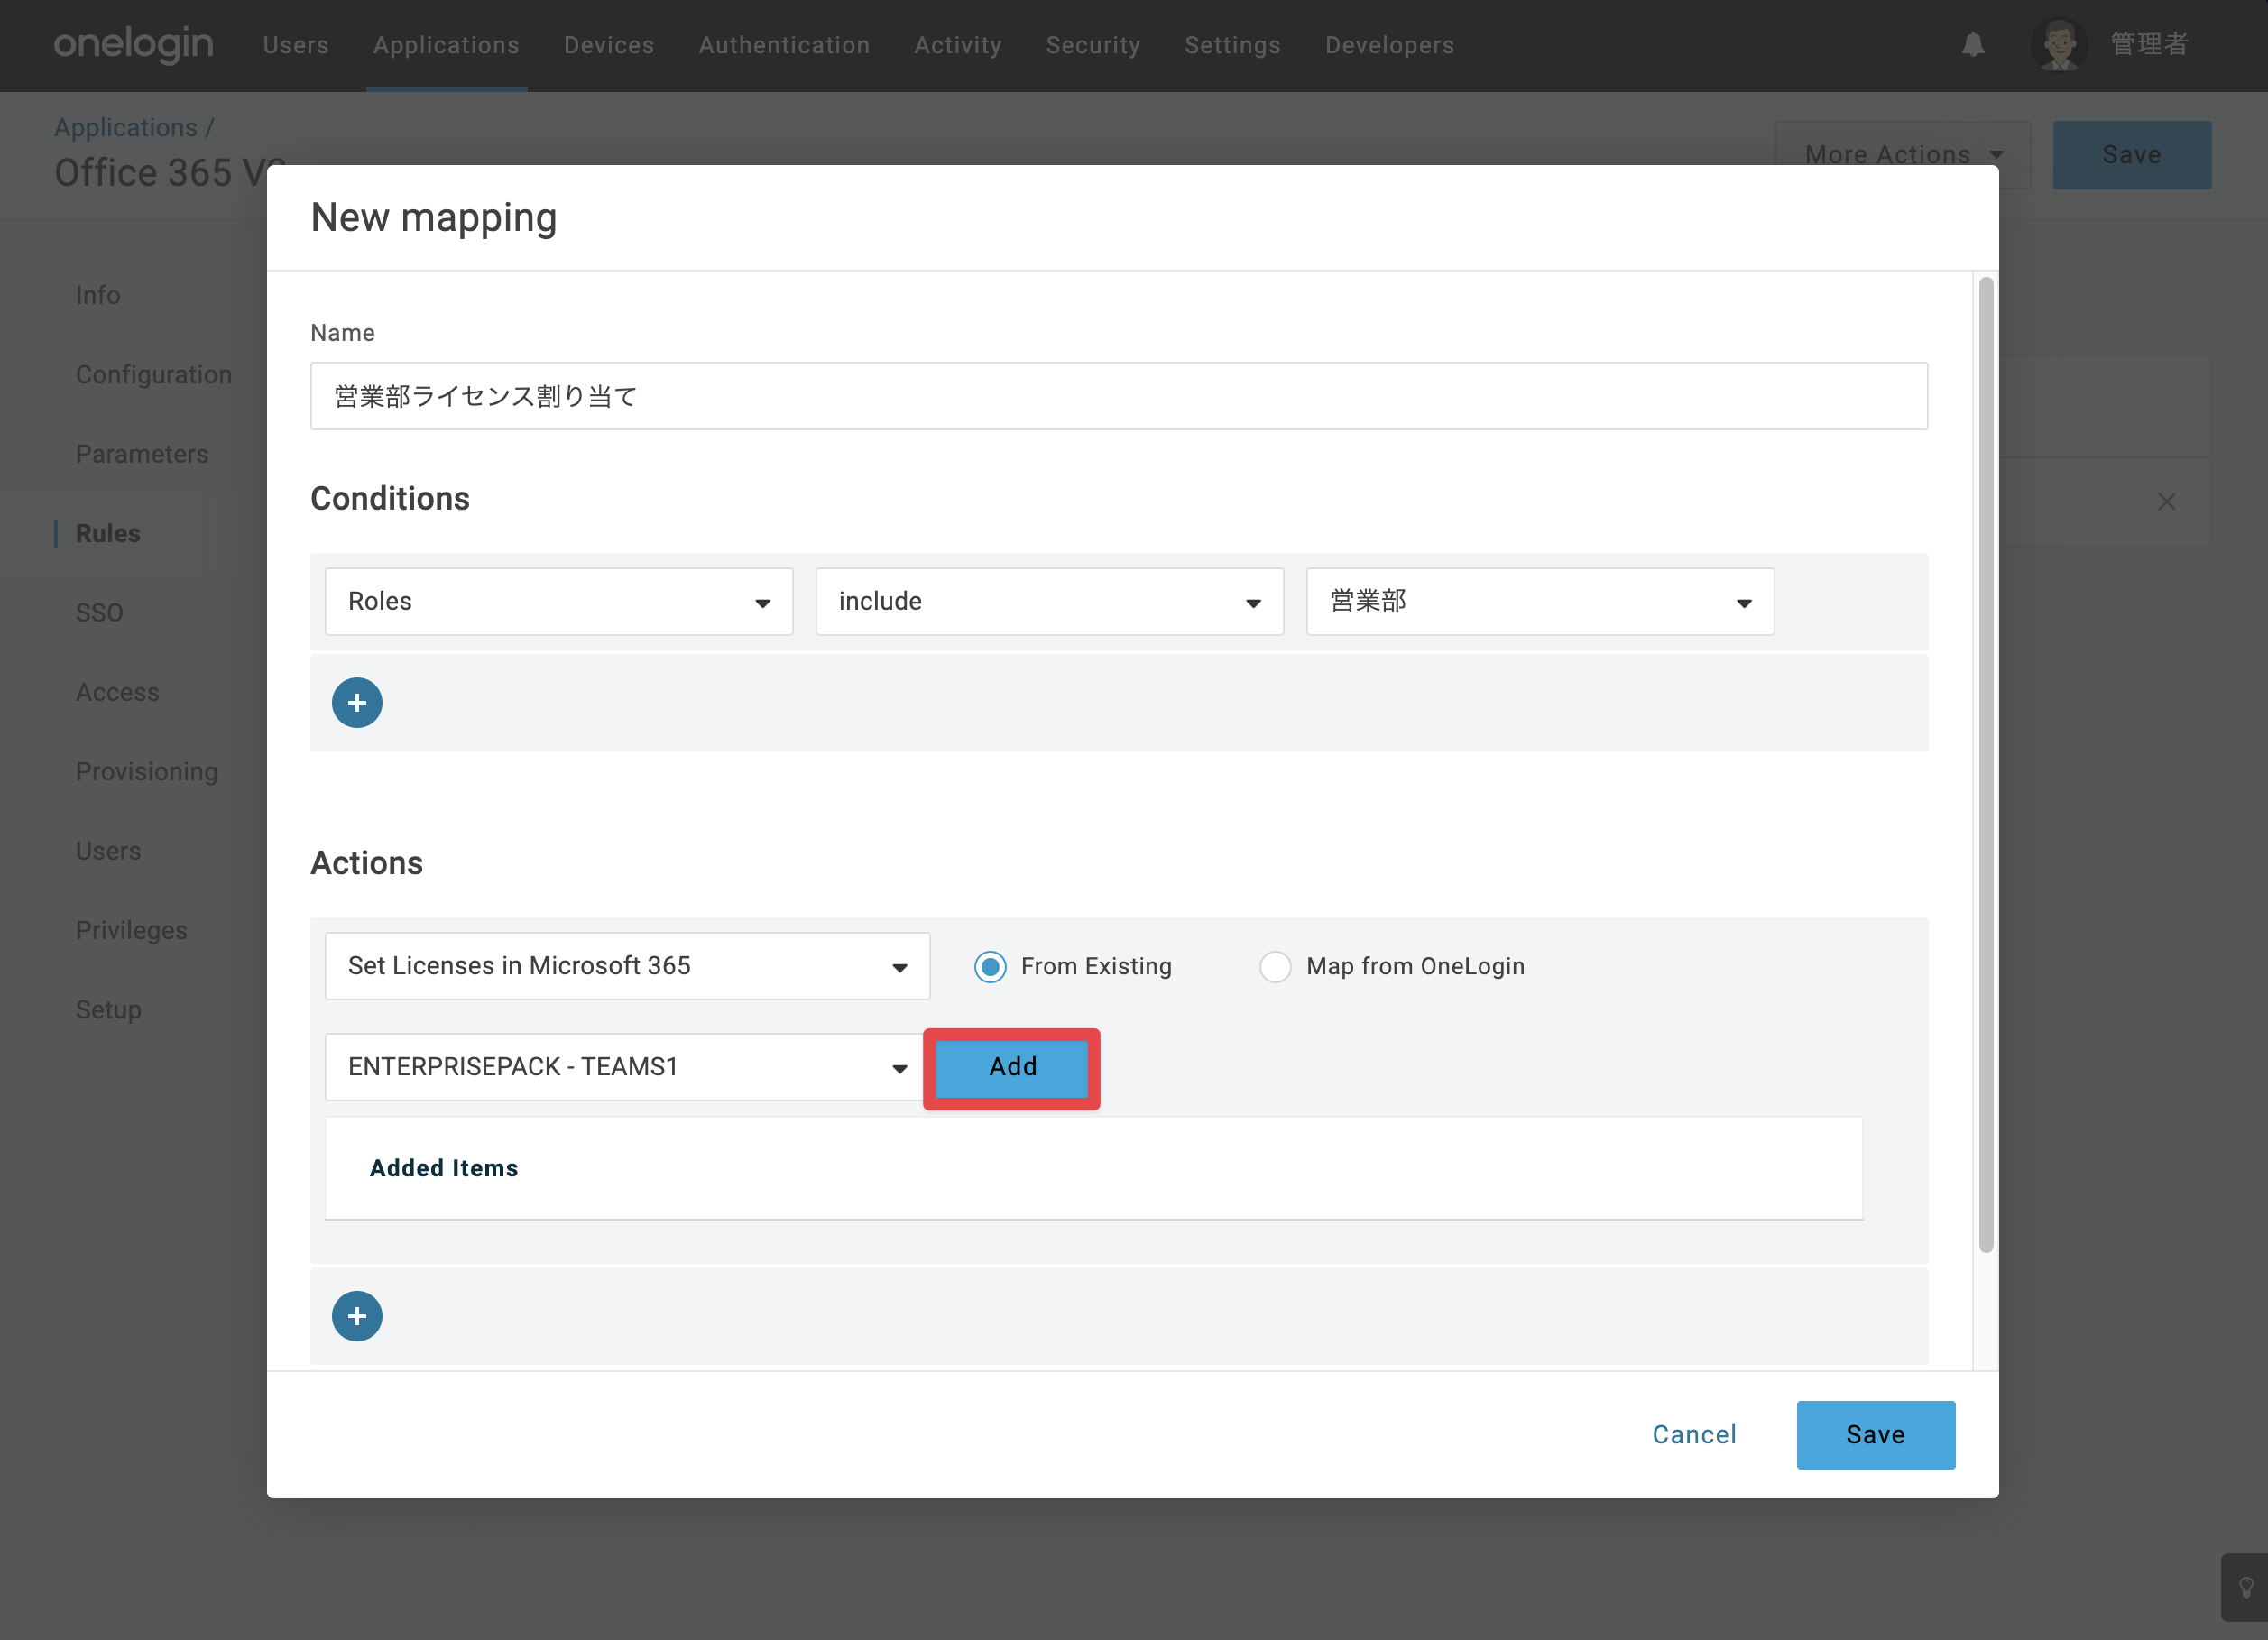Switch to the Users sidebar tab
Screen dimensions: 2268x1640
click(108, 851)
